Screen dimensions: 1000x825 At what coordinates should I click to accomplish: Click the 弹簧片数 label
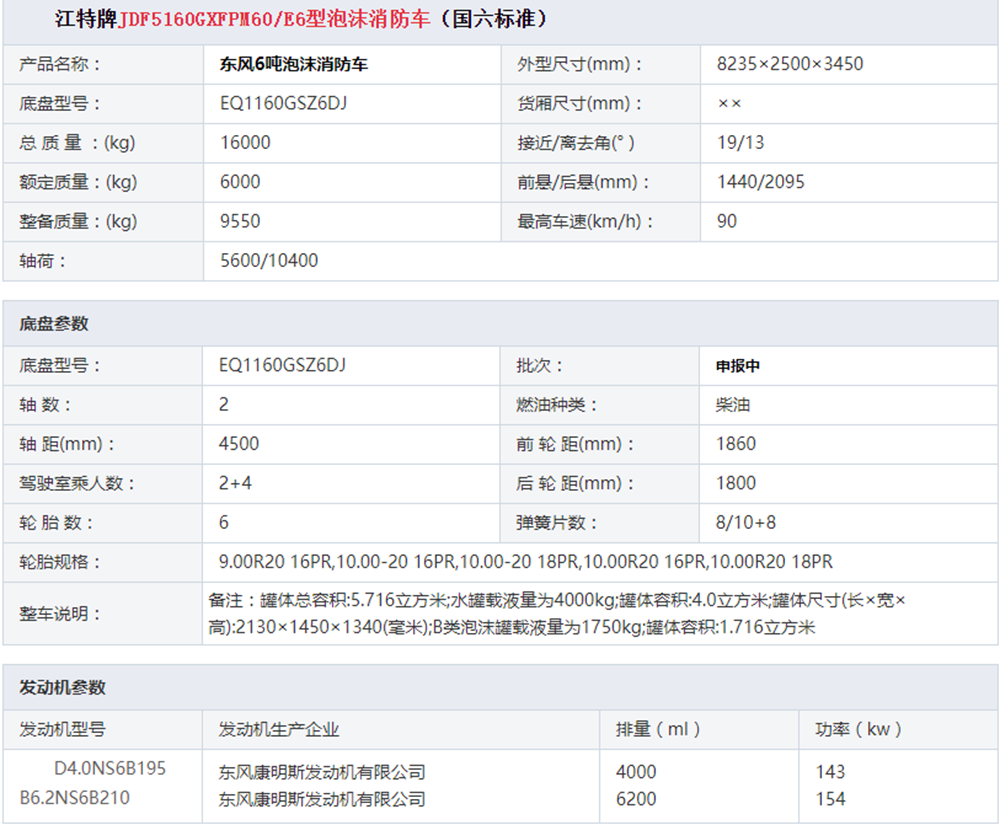tap(557, 523)
